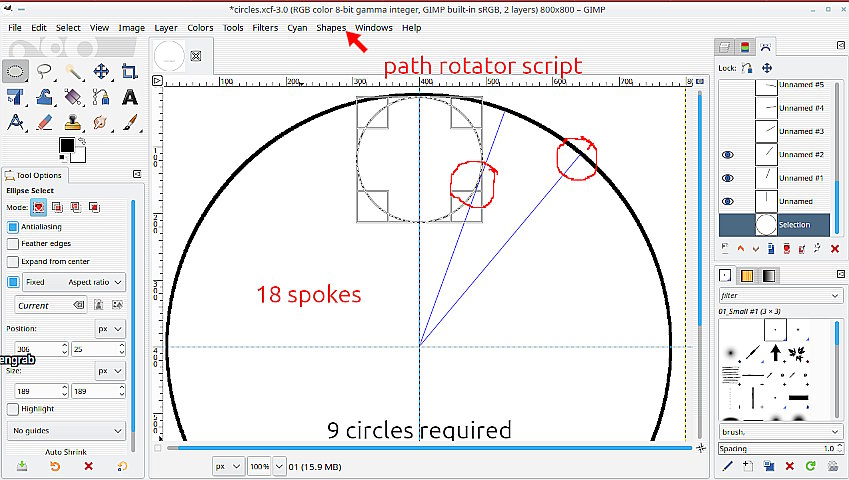Screen dimensions: 849x480
Task: Select the Move tool in toolbox
Action: click(101, 71)
